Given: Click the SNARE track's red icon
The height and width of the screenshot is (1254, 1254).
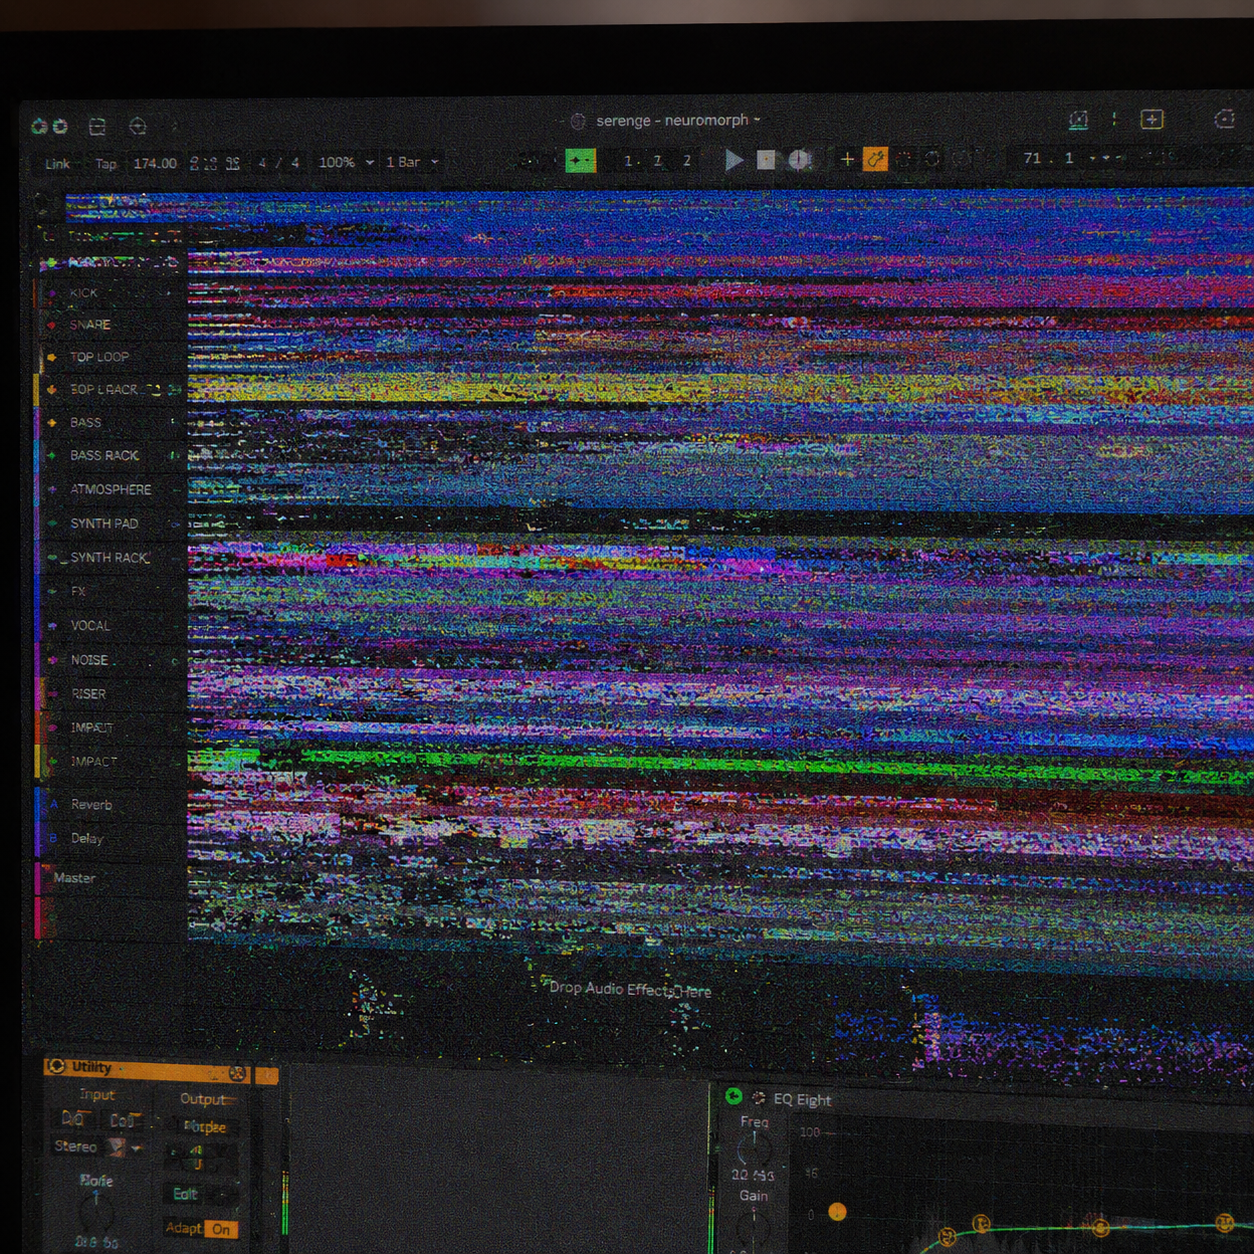Looking at the screenshot, I should 52,325.
